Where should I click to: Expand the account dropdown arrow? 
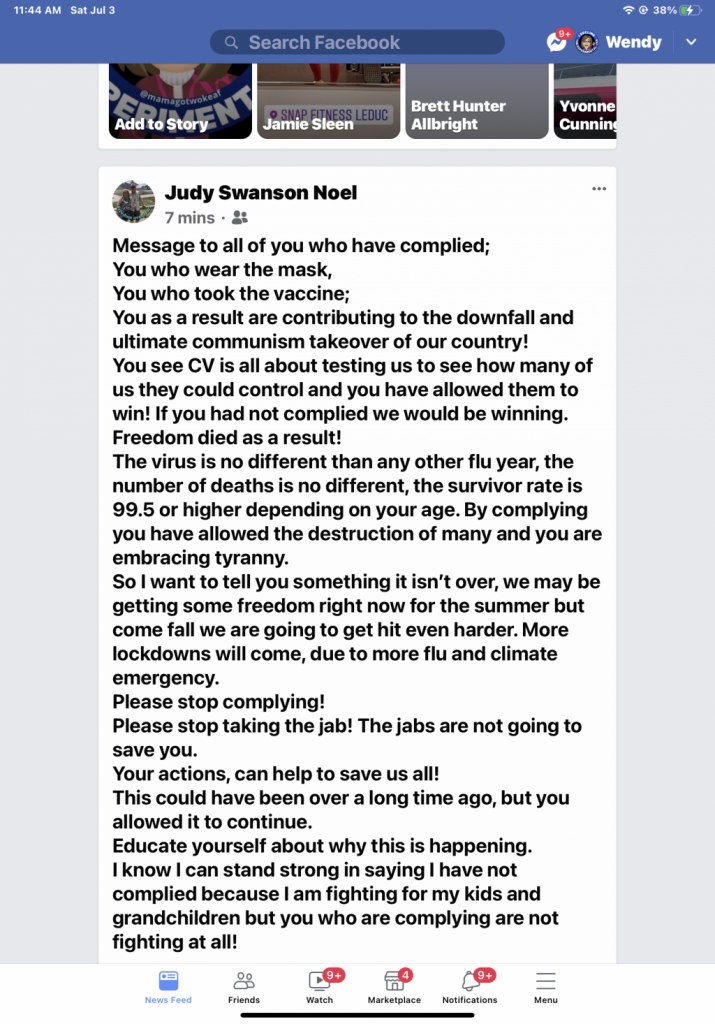pos(691,42)
